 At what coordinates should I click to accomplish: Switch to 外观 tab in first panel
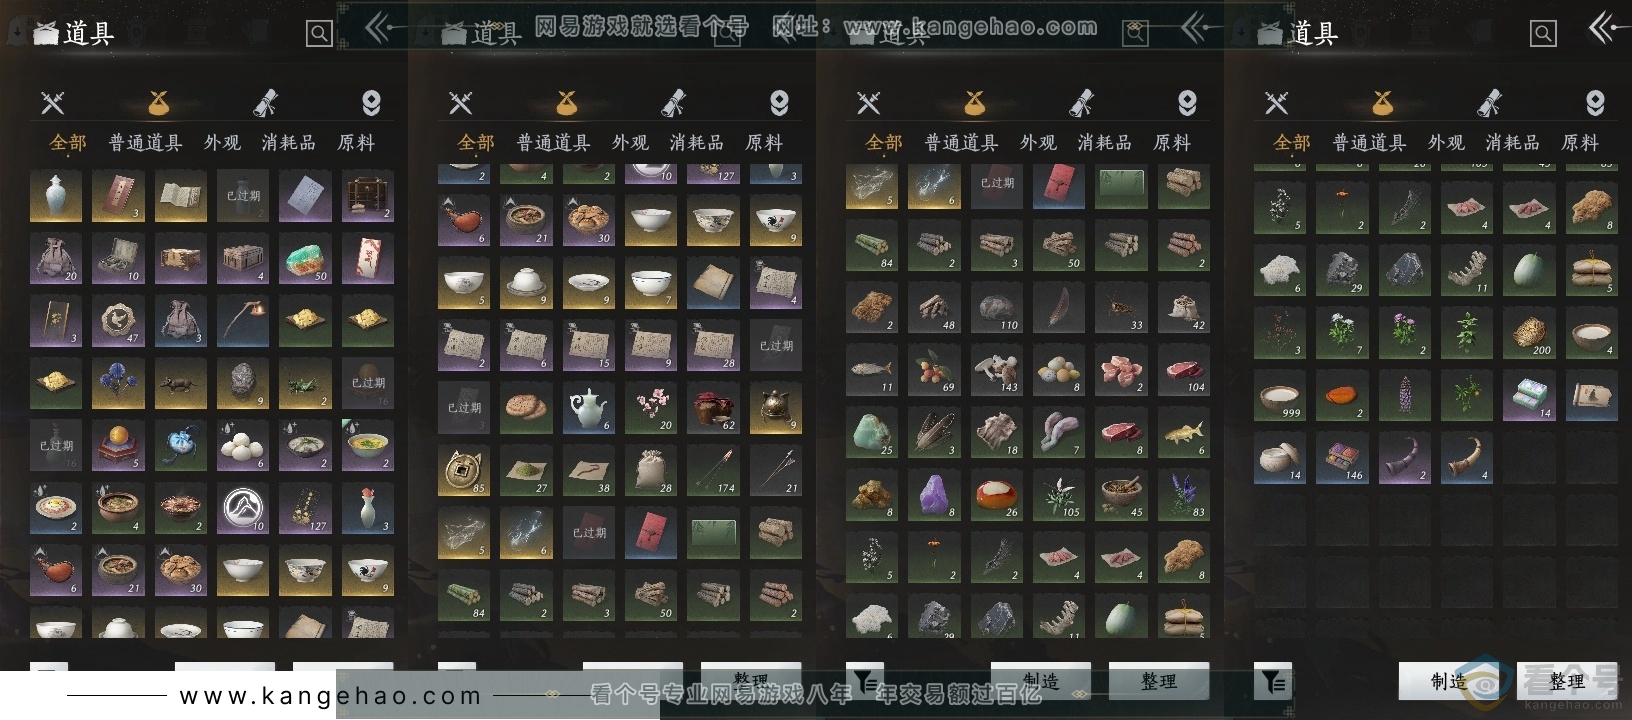click(x=222, y=143)
